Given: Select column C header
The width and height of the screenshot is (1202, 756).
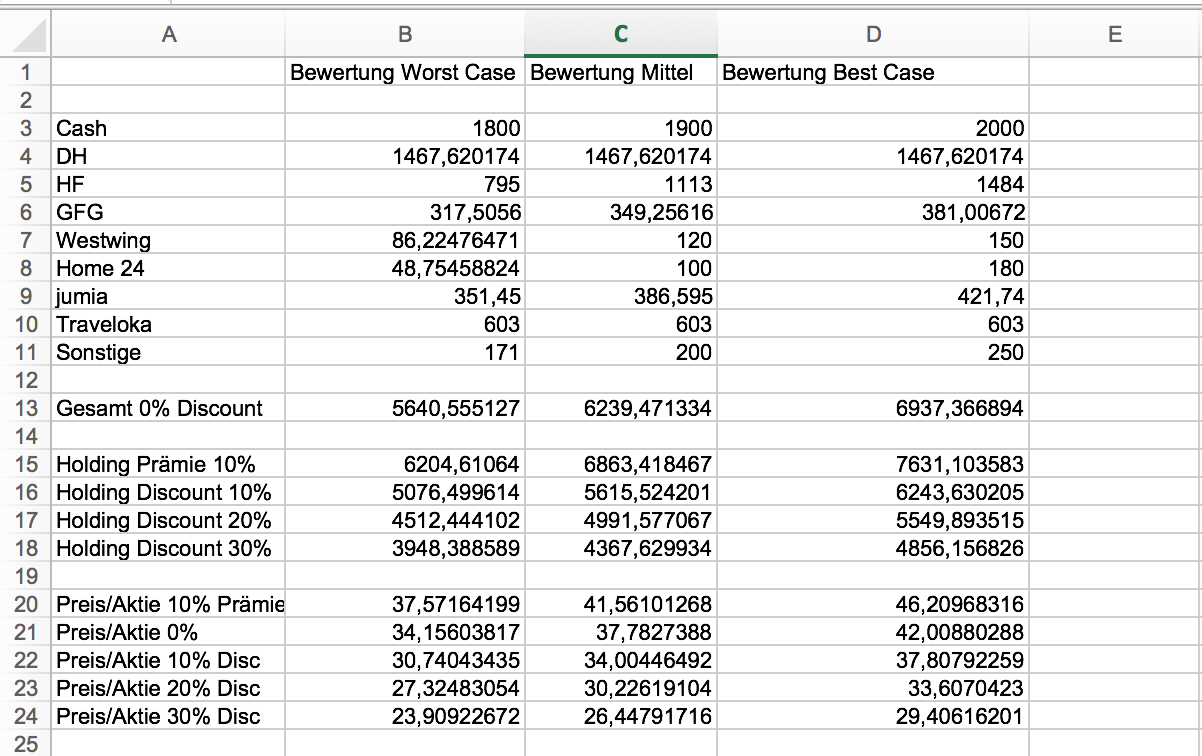Looking at the screenshot, I should [621, 35].
